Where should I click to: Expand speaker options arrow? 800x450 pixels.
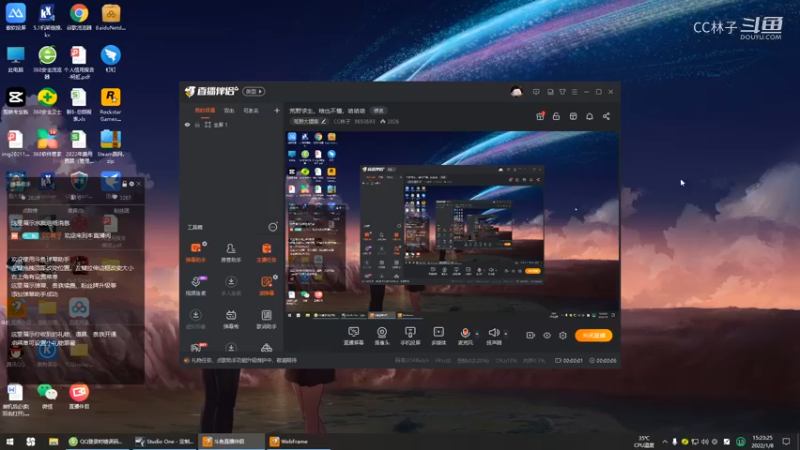[x=506, y=334]
